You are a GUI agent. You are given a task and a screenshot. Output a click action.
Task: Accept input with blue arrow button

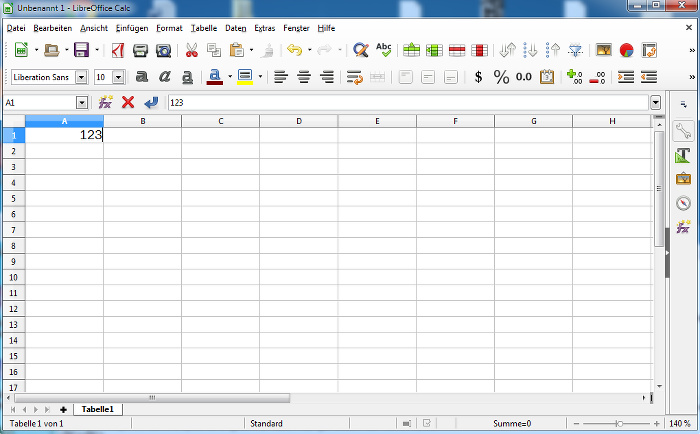tap(151, 103)
